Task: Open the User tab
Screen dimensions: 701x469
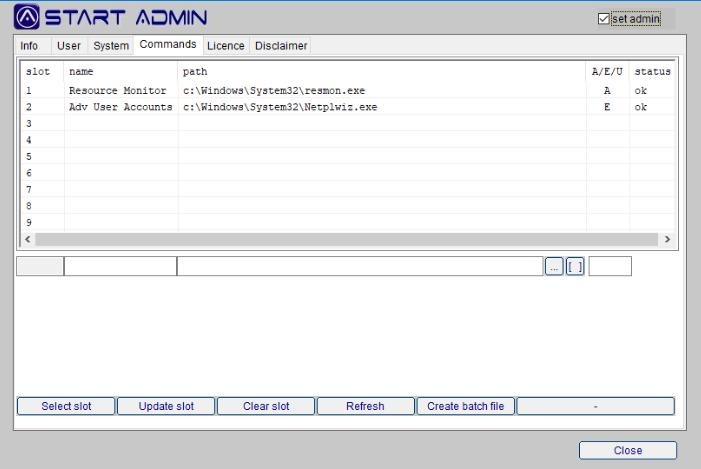Action: [69, 46]
